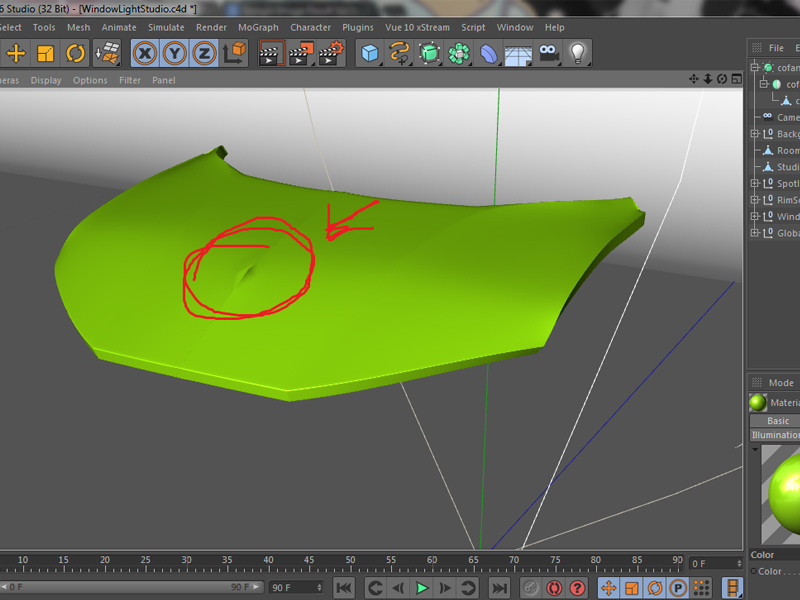
Task: Toggle the X axis lock
Action: pos(145,53)
